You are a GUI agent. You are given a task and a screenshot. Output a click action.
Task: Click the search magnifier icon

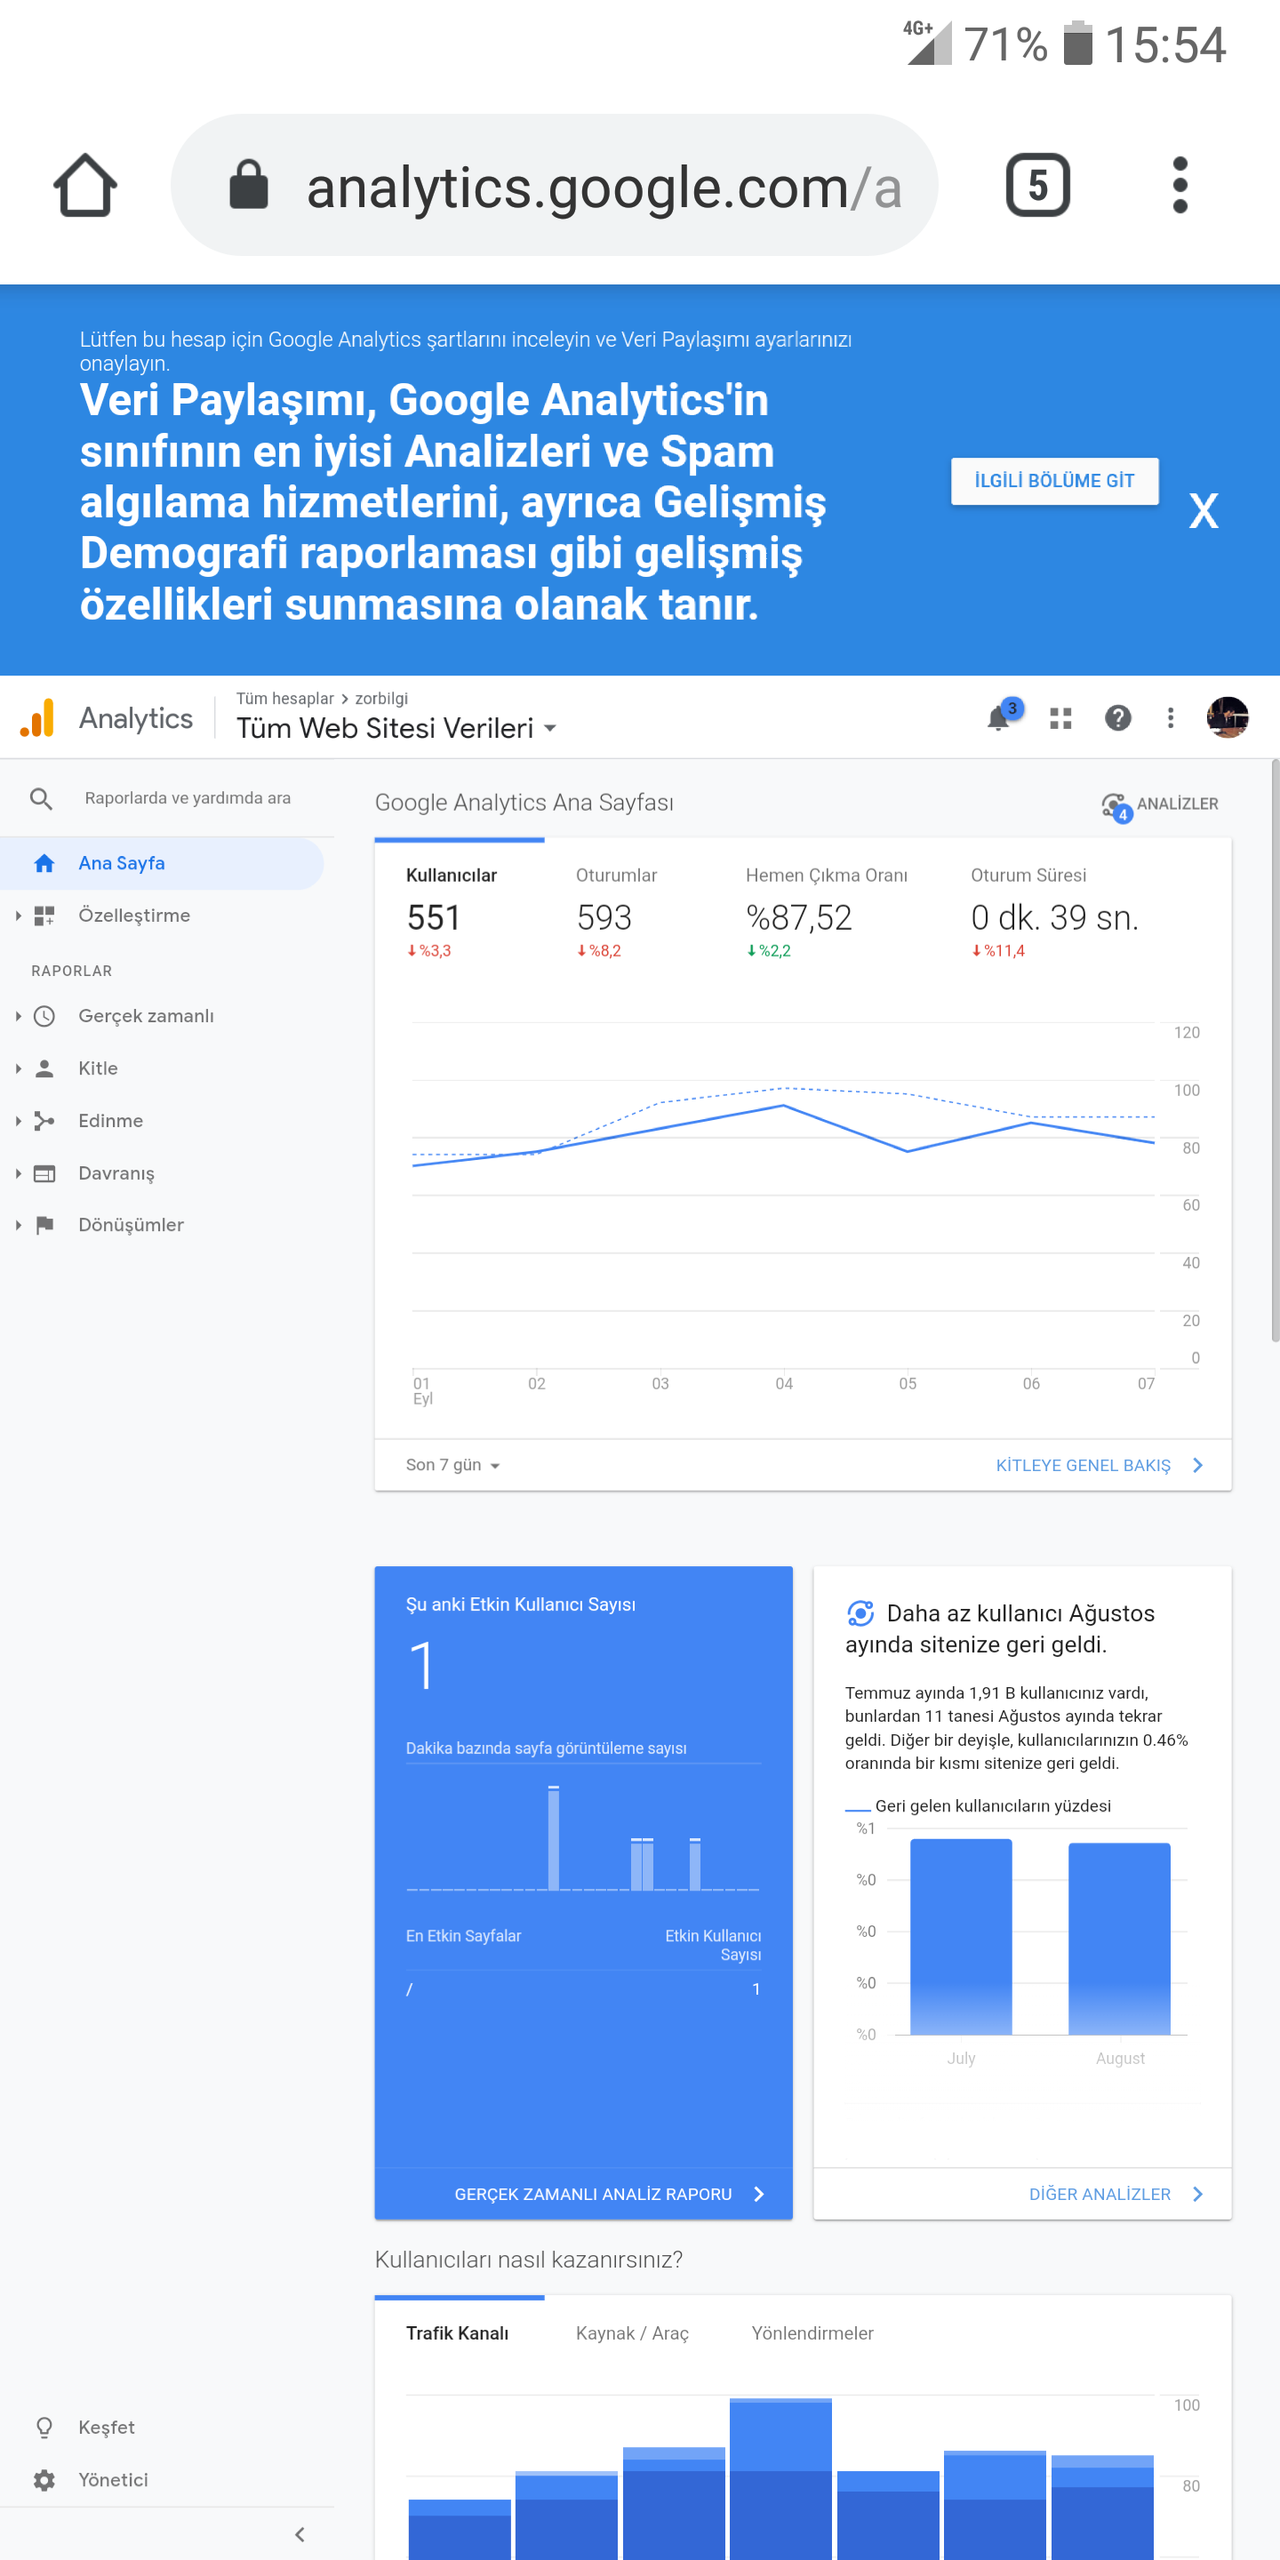(41, 798)
